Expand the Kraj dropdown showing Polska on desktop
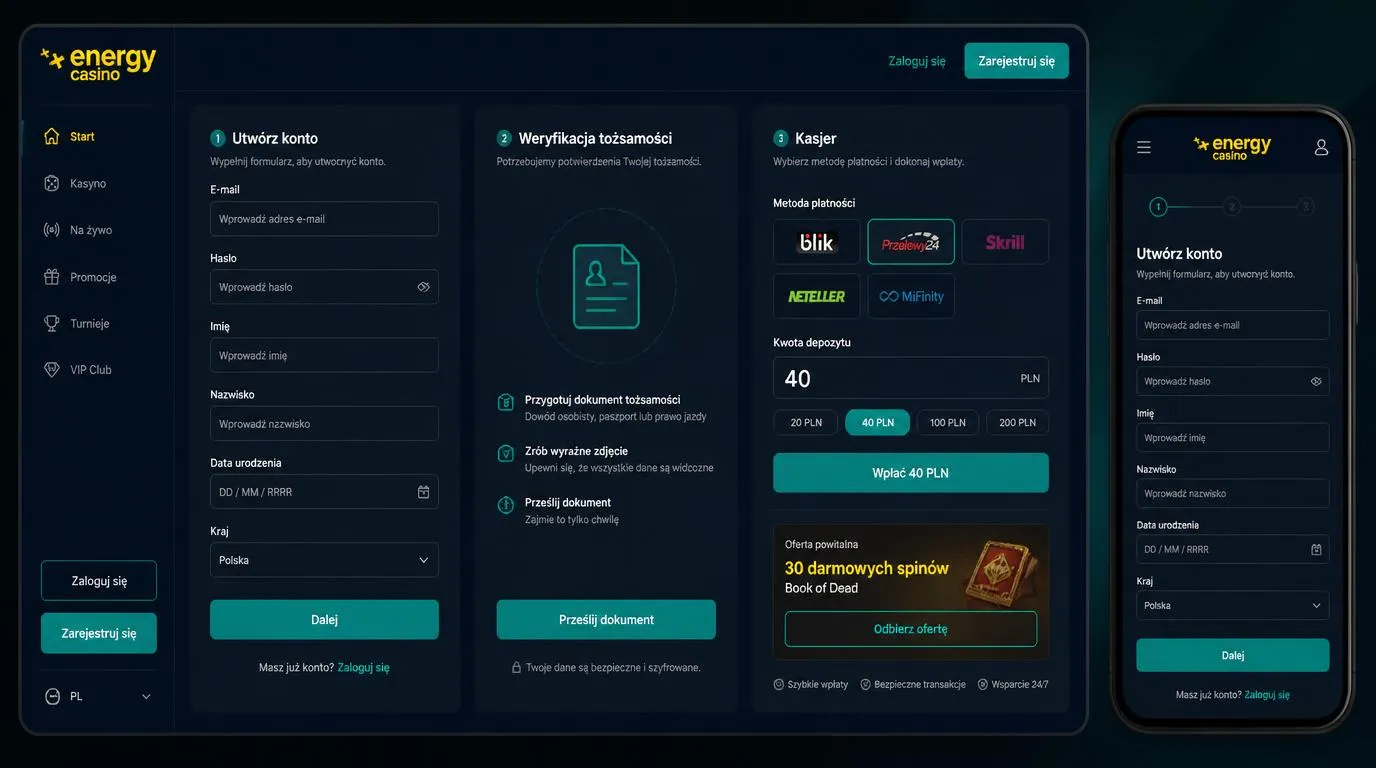Viewport: 1376px width, 768px height. point(324,560)
